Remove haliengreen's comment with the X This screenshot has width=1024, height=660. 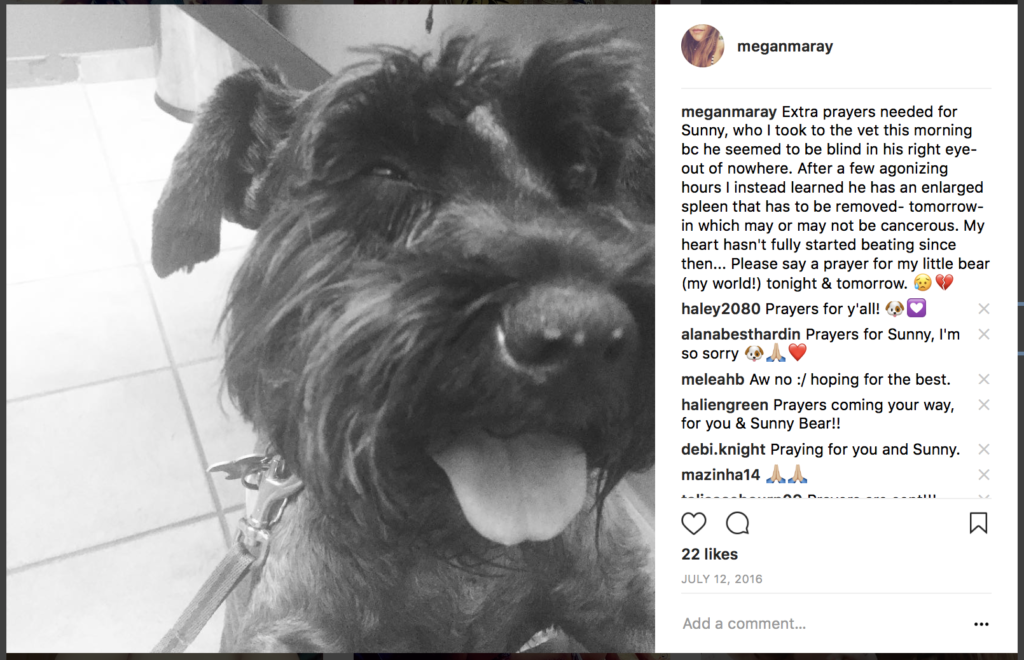coord(984,405)
